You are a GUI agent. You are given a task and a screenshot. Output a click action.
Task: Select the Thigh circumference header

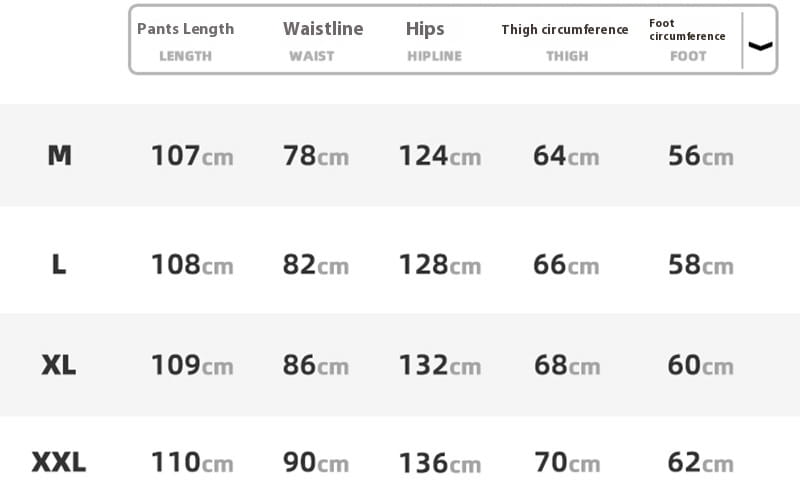pos(565,30)
